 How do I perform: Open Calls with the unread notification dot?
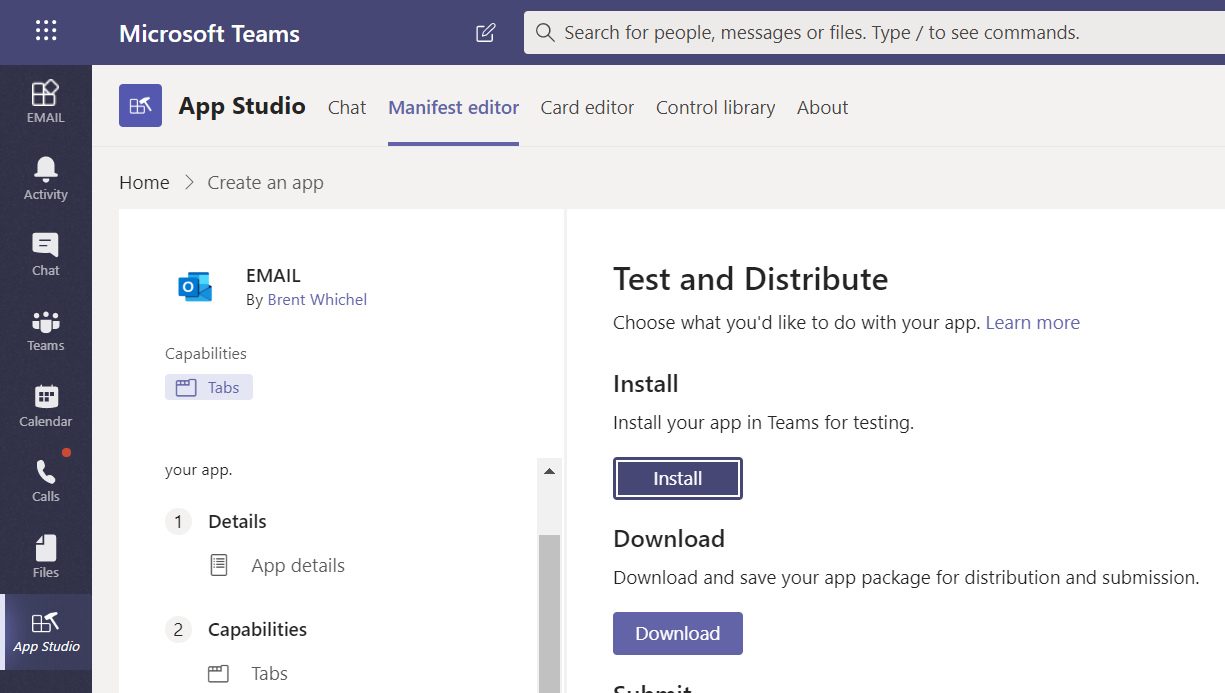pos(45,481)
